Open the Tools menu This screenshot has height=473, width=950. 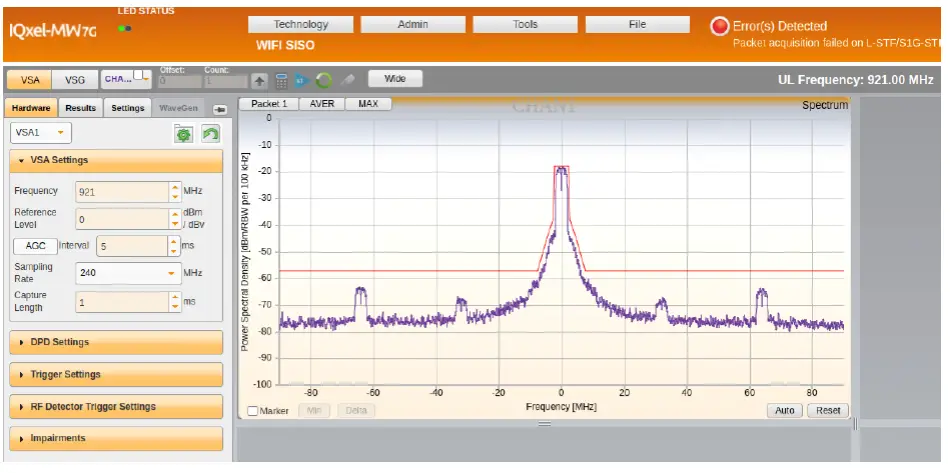pos(525,25)
